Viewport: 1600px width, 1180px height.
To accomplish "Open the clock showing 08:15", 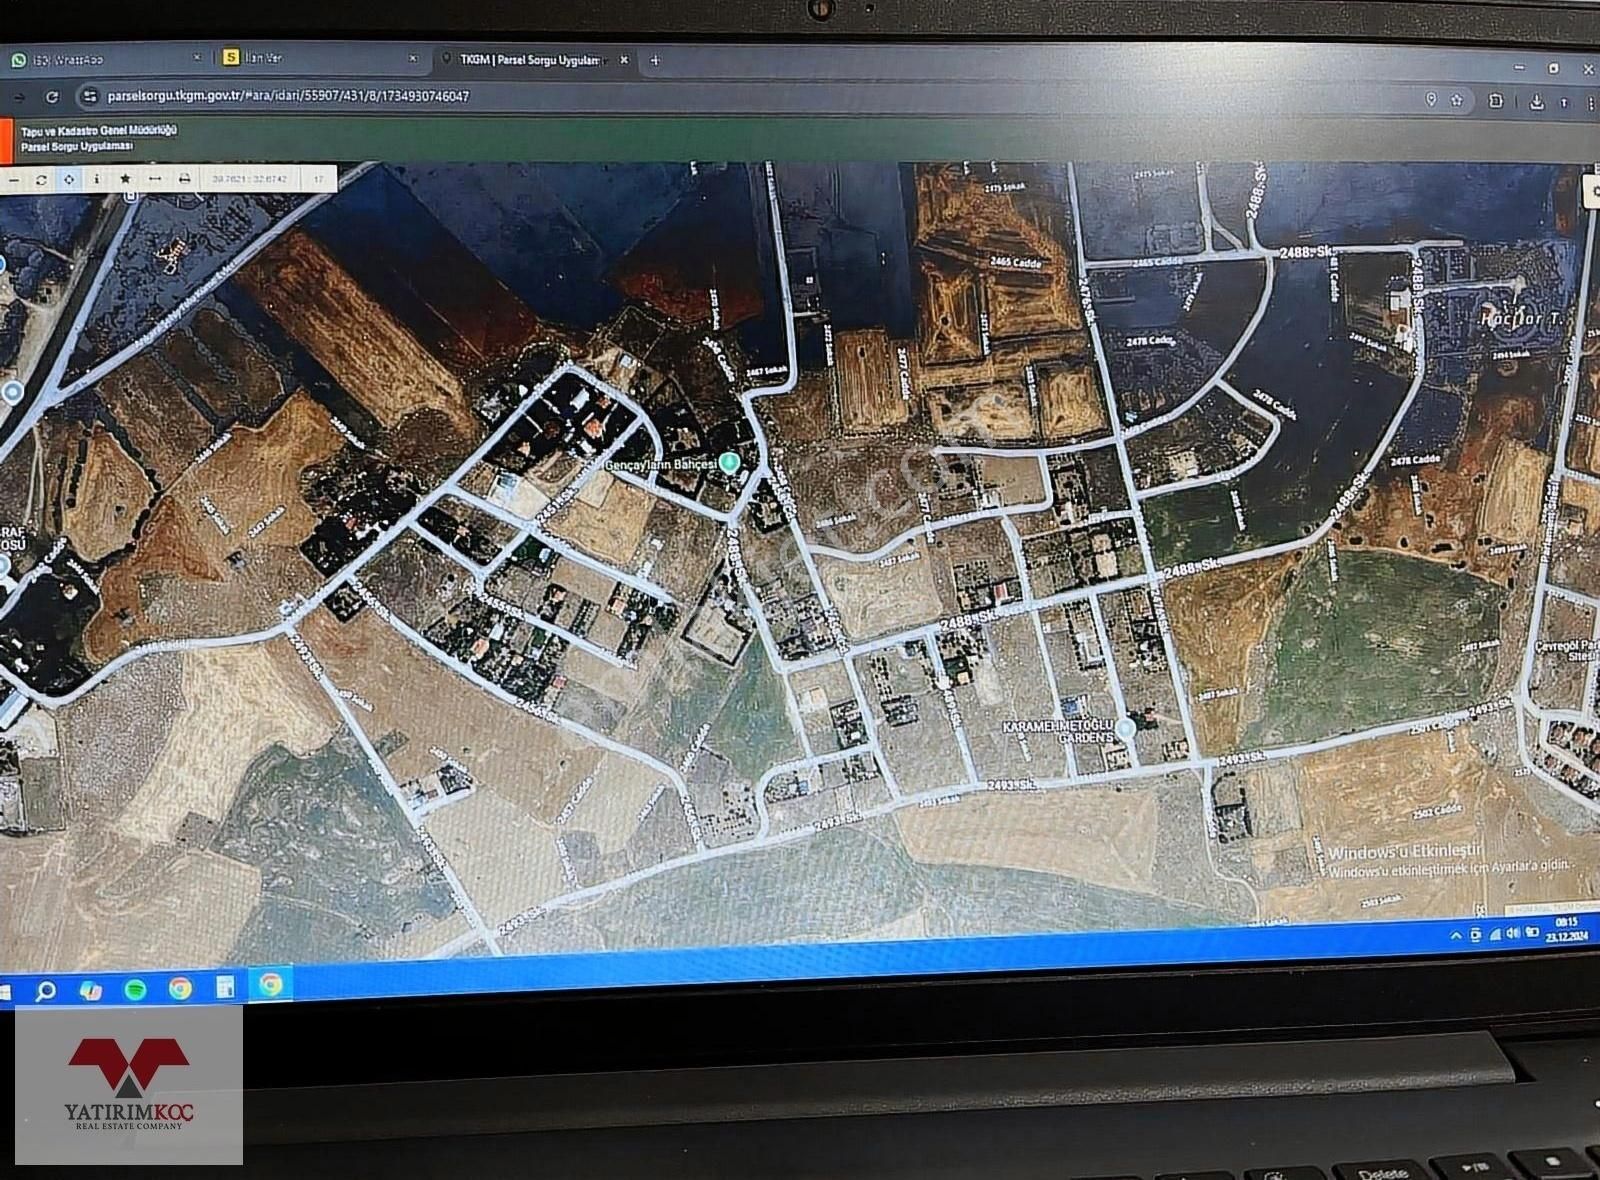I will coord(1567,932).
